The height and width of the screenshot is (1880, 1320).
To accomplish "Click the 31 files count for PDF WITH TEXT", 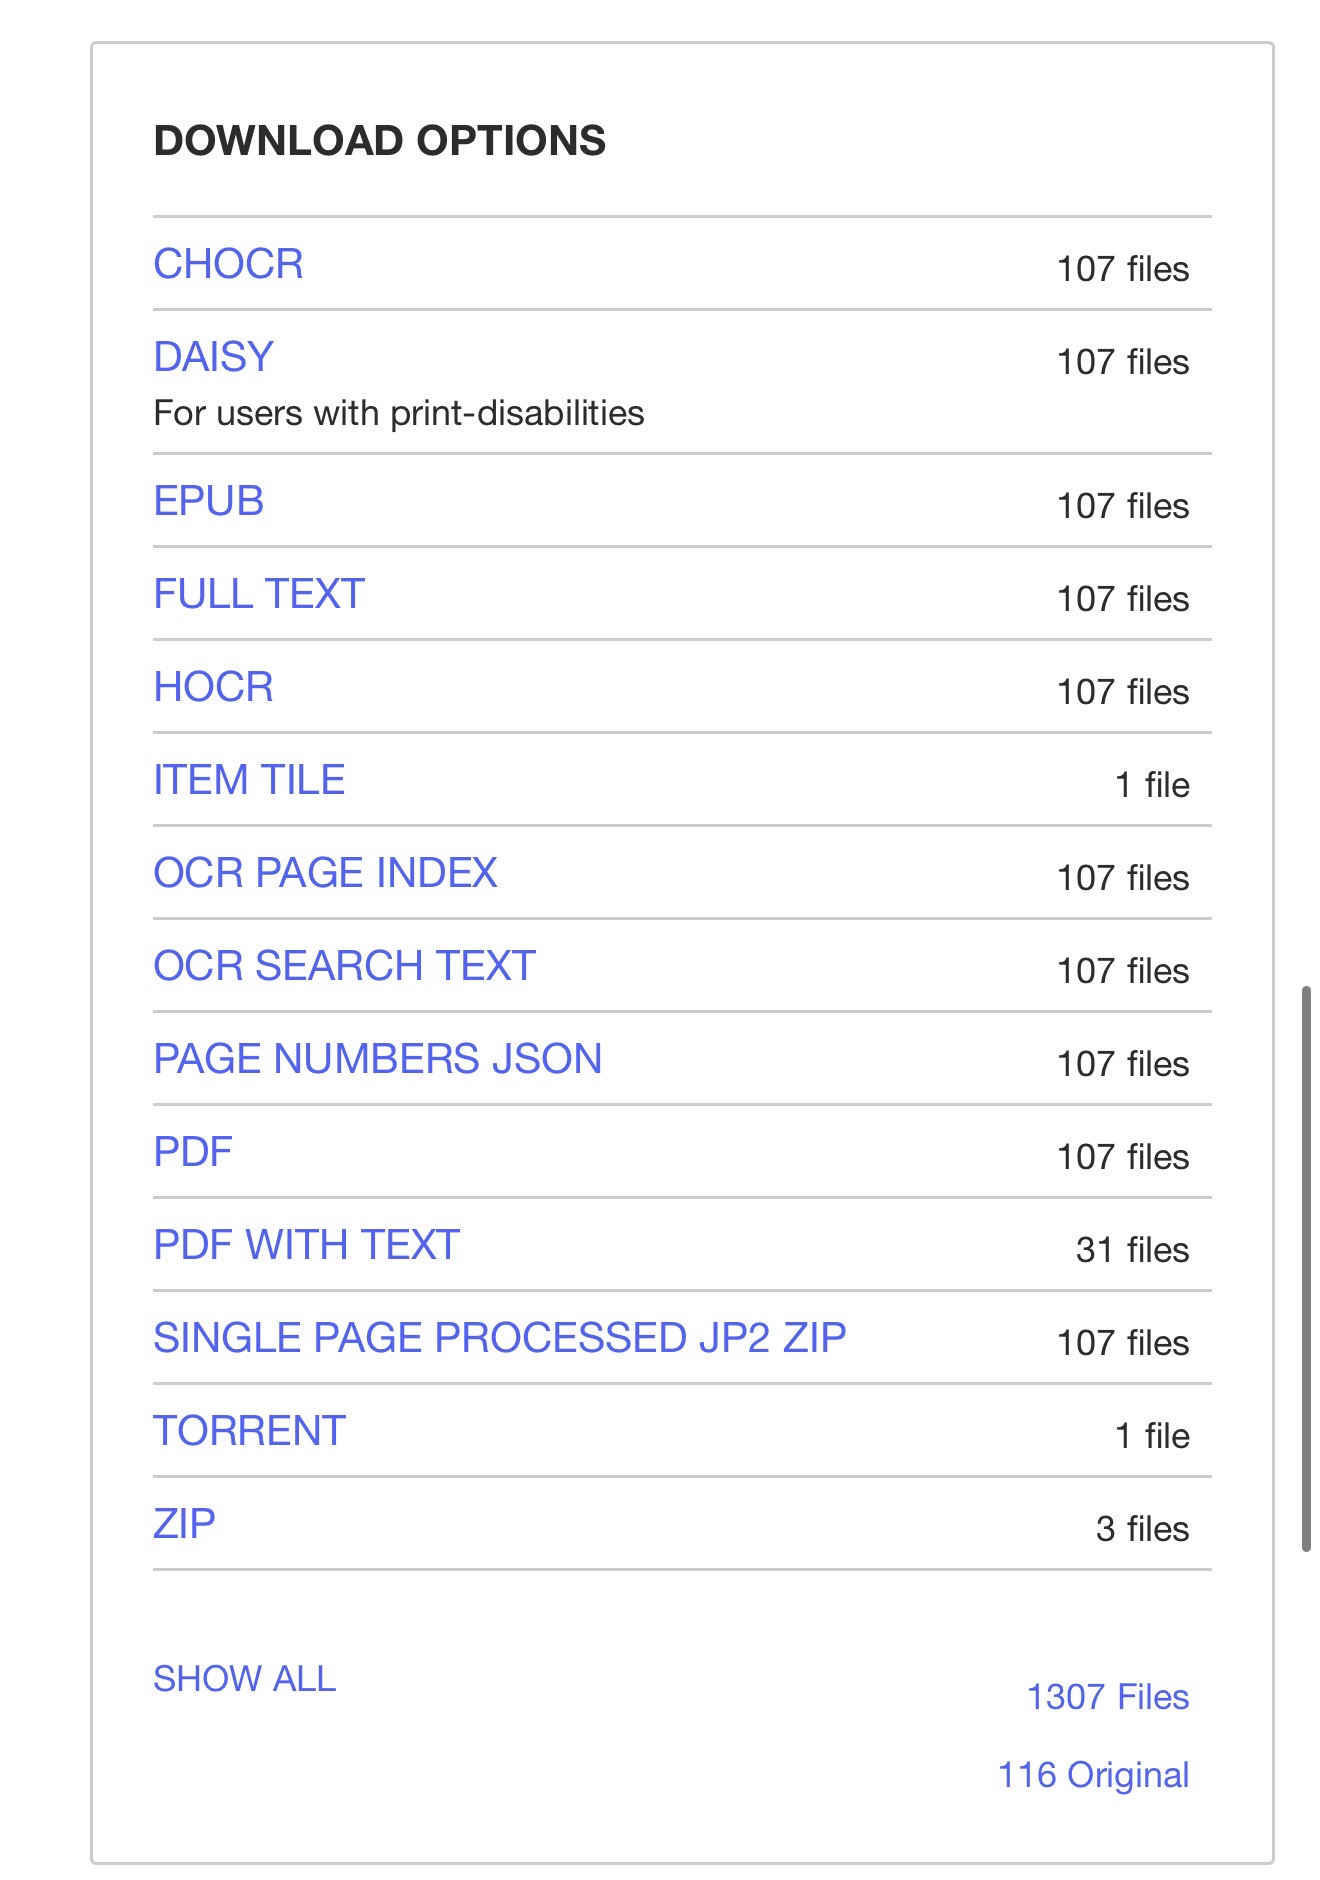I will (x=1132, y=1250).
